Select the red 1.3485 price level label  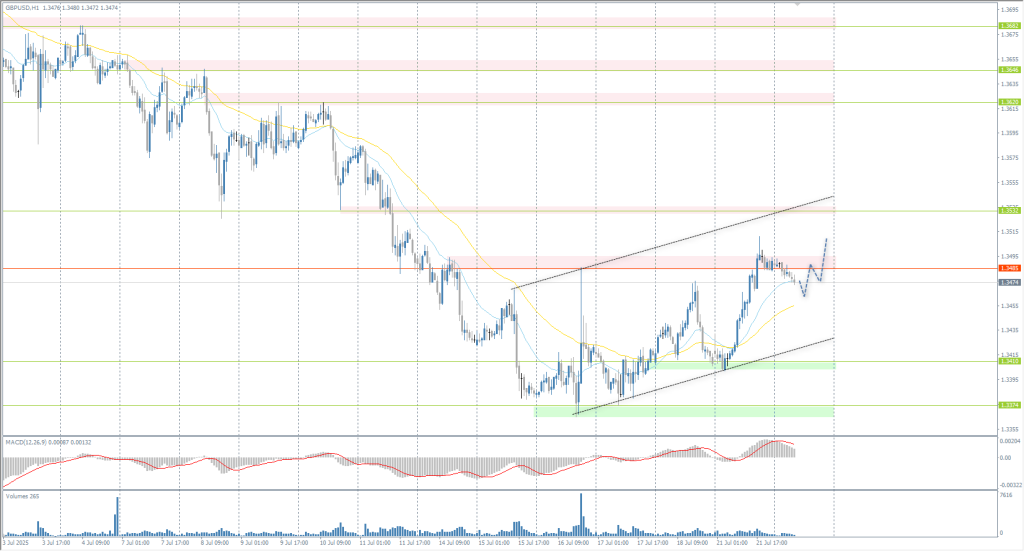[x=1008, y=268]
